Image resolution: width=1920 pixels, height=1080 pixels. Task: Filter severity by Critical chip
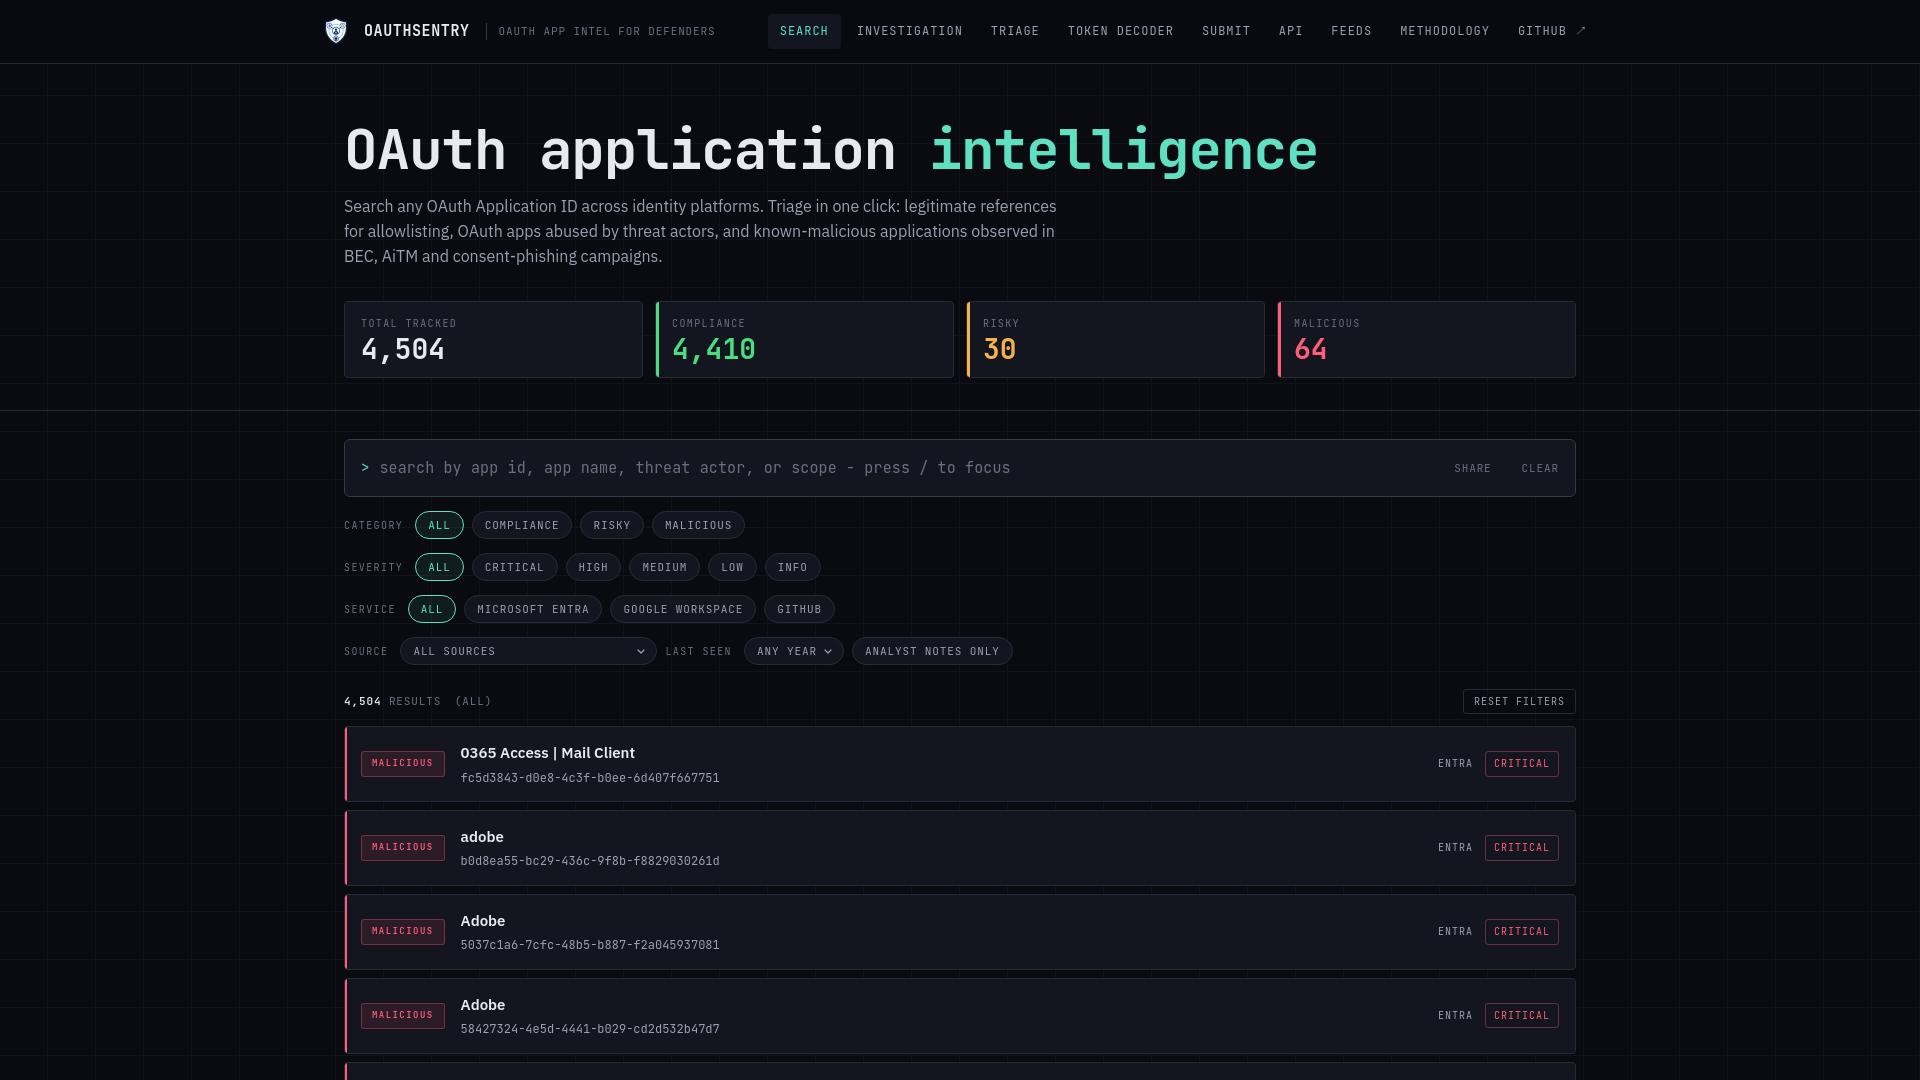[514, 567]
